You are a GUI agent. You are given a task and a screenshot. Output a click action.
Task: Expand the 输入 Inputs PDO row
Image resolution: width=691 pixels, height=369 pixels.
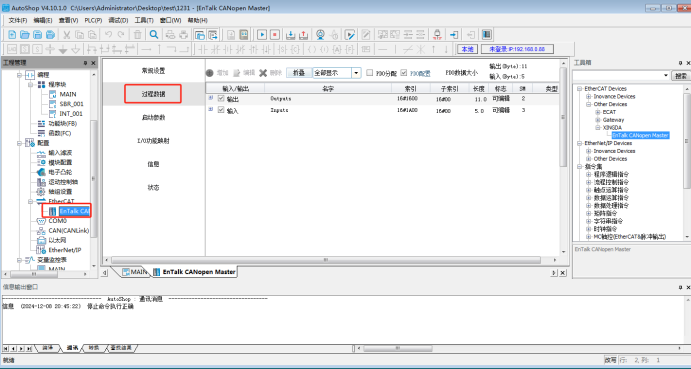point(211,109)
